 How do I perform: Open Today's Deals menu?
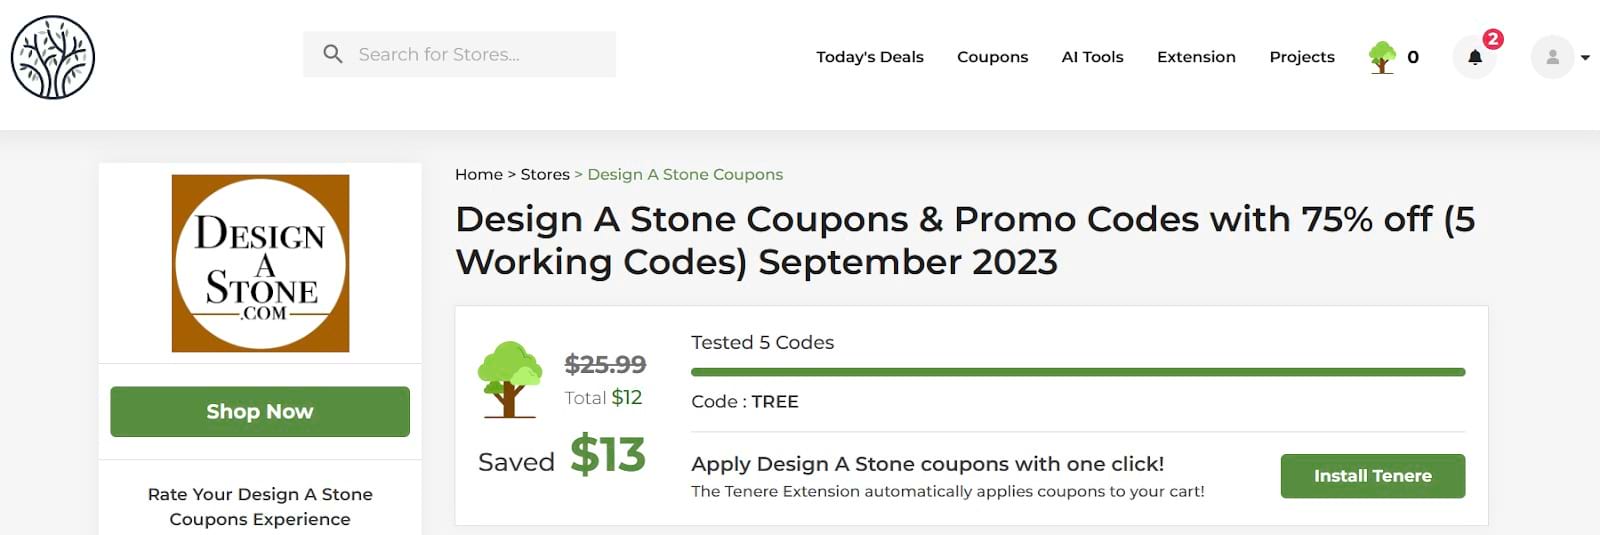[869, 57]
